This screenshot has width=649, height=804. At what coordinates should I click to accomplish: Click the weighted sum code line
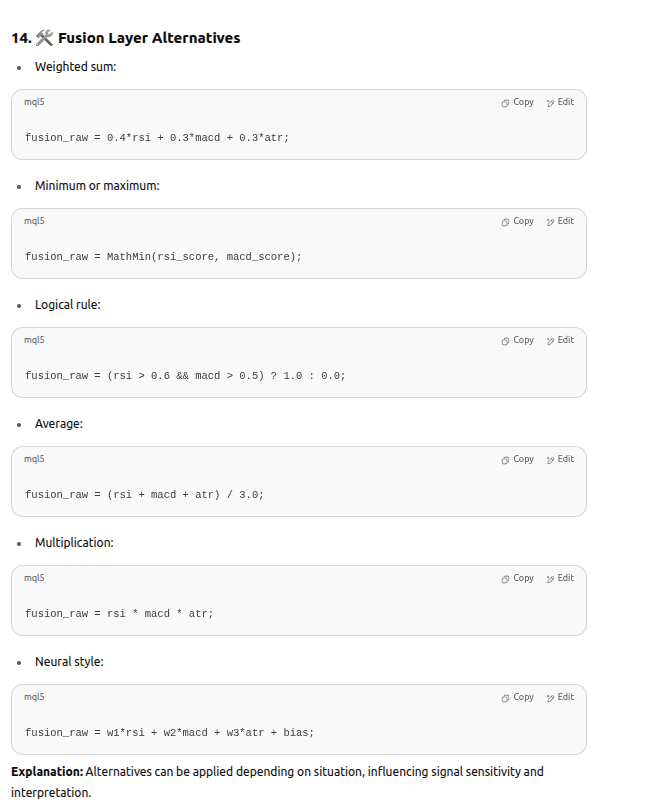(157, 137)
